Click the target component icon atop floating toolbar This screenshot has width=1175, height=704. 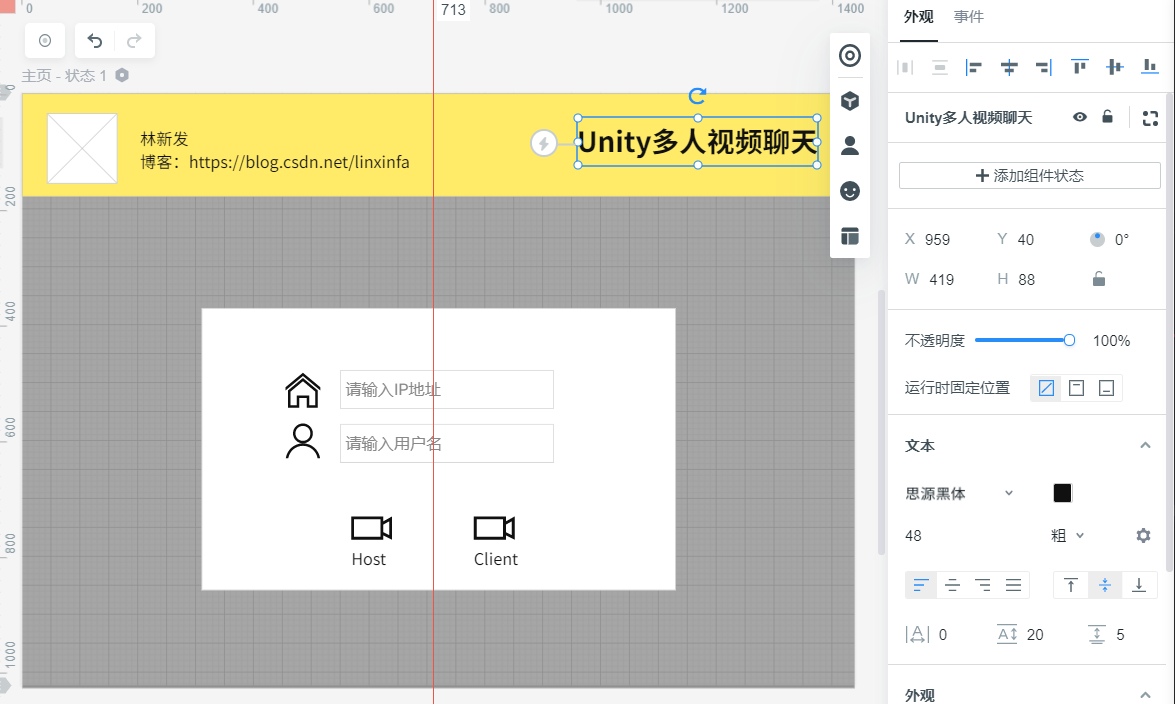849,56
